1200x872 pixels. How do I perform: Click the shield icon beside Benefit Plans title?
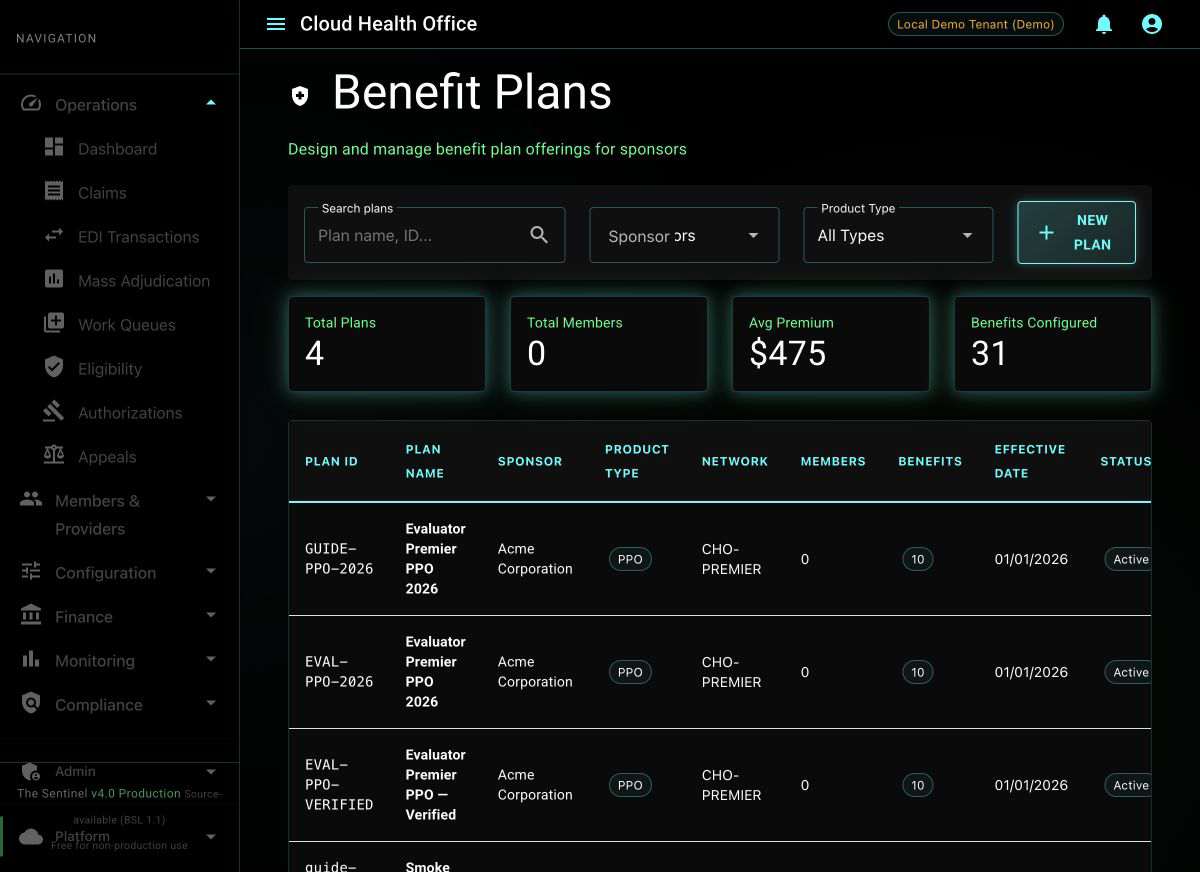[x=300, y=96]
